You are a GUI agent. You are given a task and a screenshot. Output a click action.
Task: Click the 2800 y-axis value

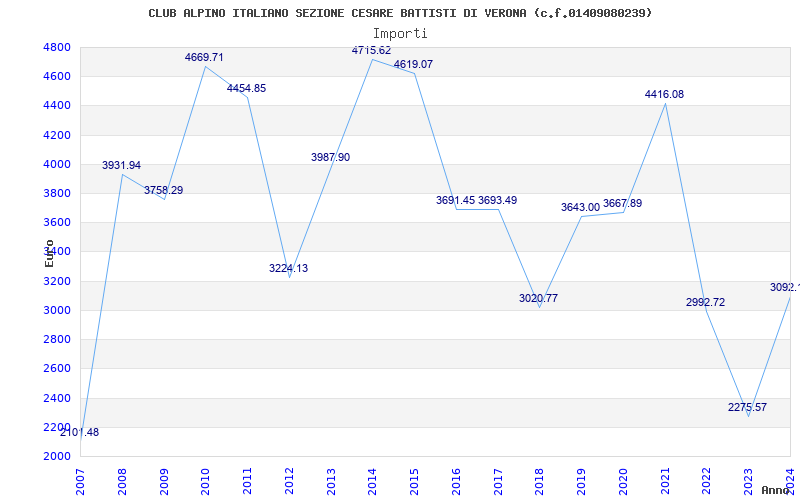click(x=57, y=339)
